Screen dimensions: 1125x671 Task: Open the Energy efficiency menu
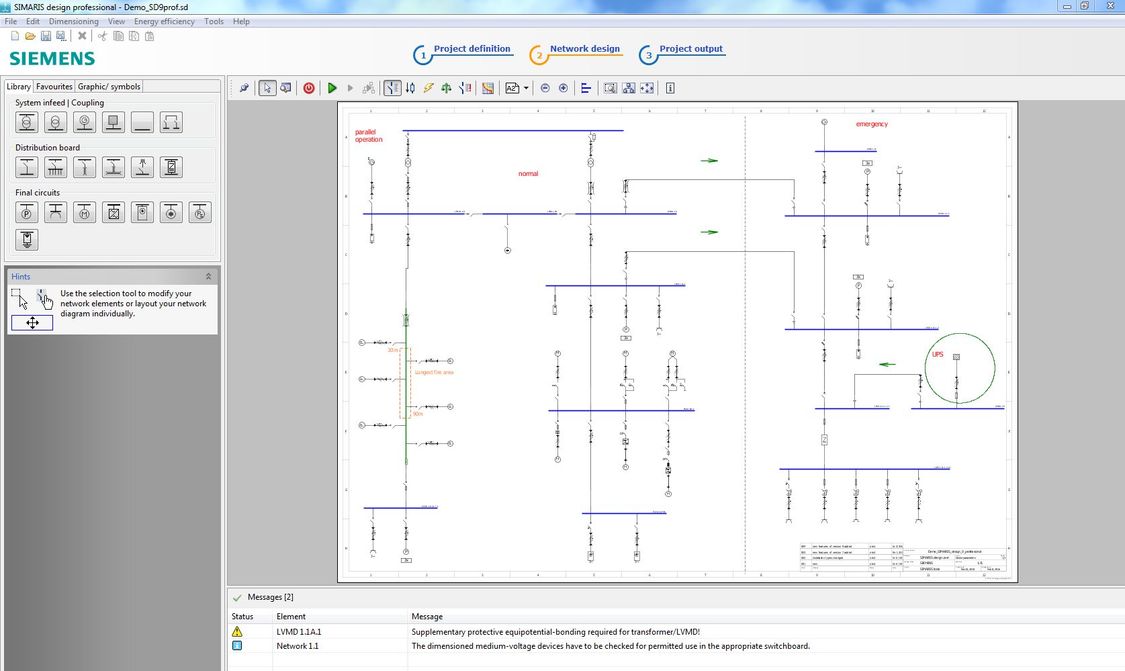point(164,22)
